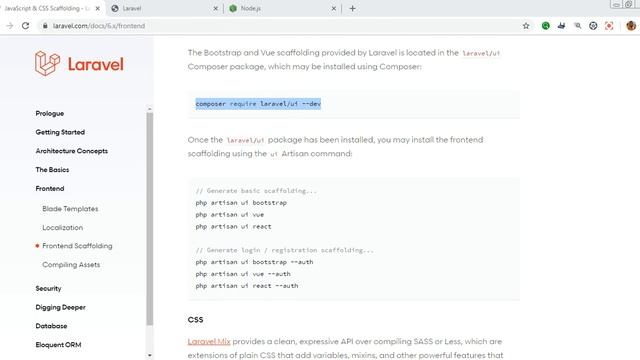Image resolution: width=640 pixels, height=360 pixels.
Task: Expand the Database section
Action: point(51,326)
